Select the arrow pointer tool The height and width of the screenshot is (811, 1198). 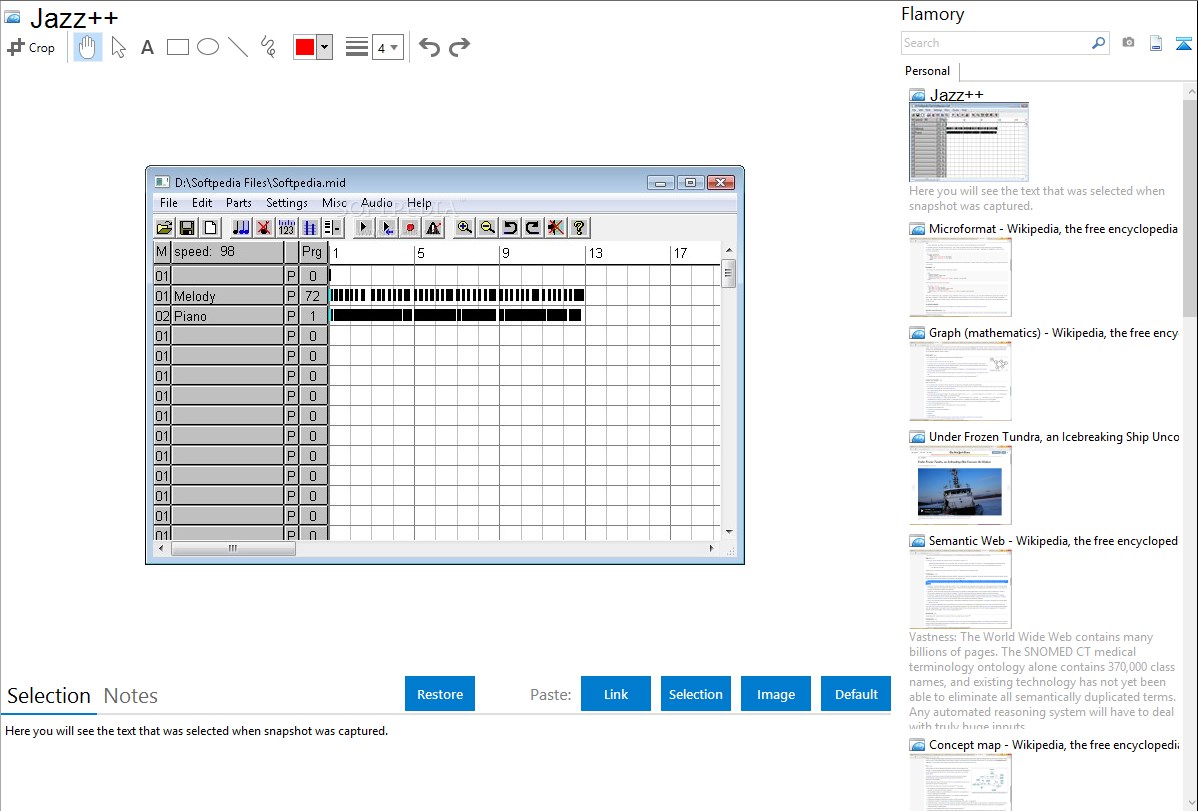(118, 47)
